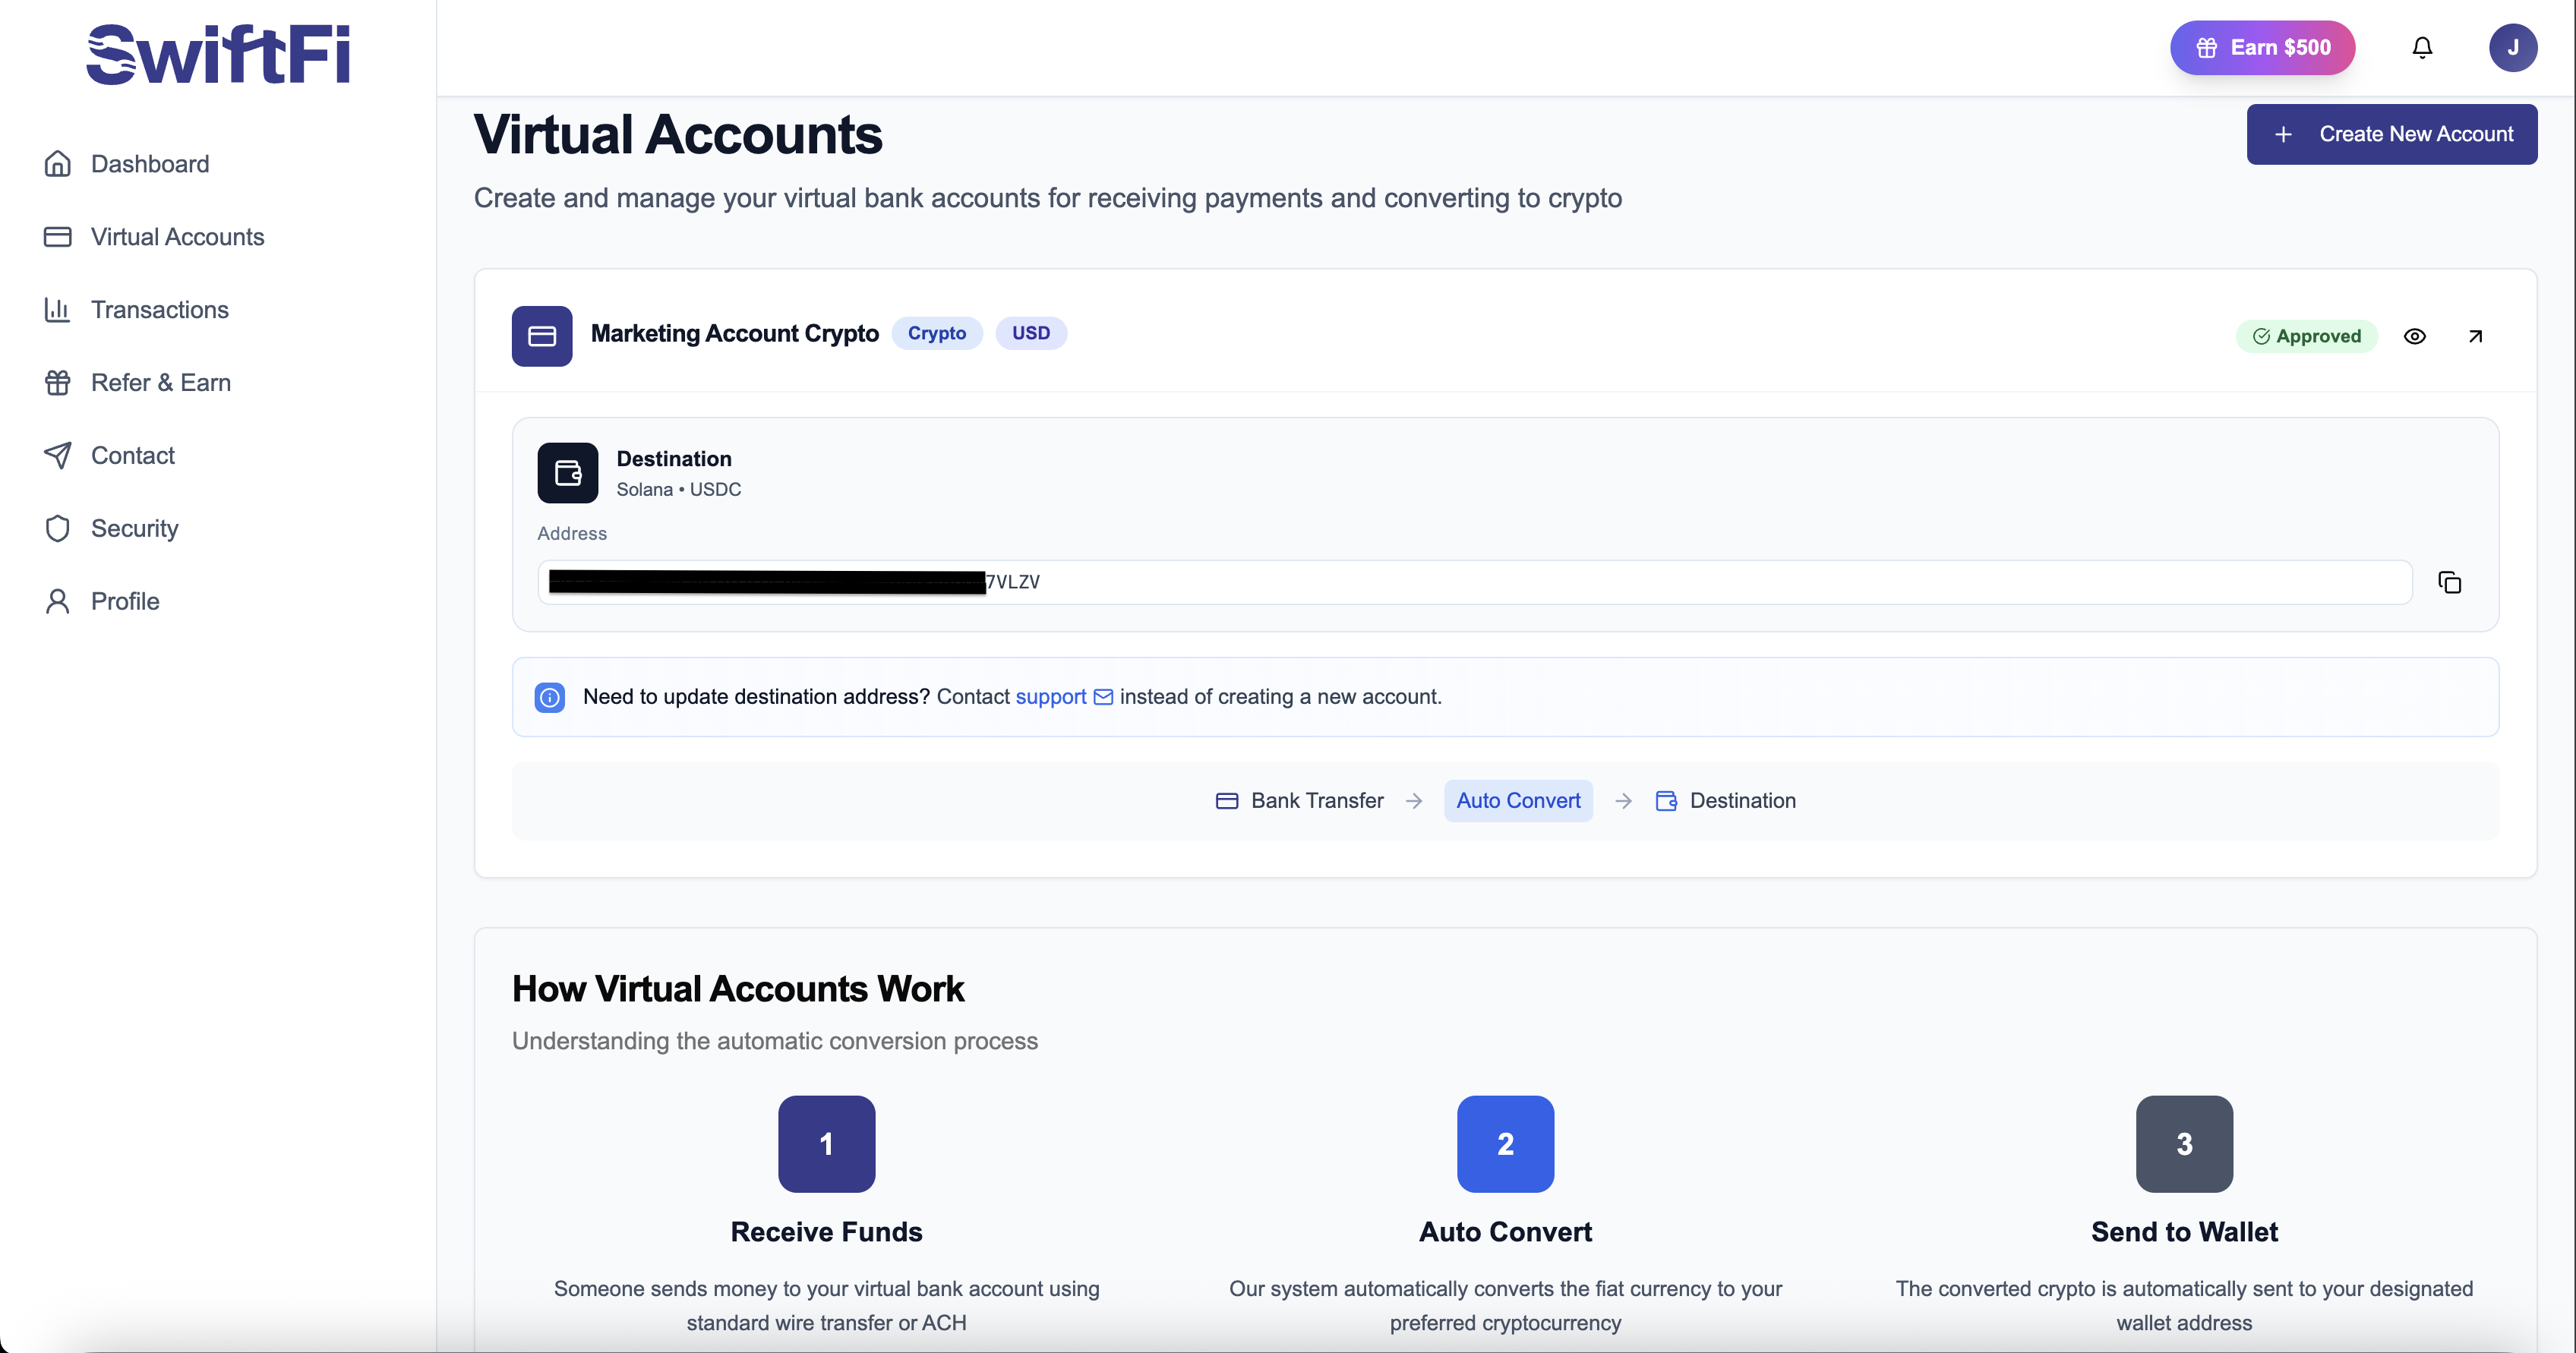Click the SwiftFi logo

(217, 52)
